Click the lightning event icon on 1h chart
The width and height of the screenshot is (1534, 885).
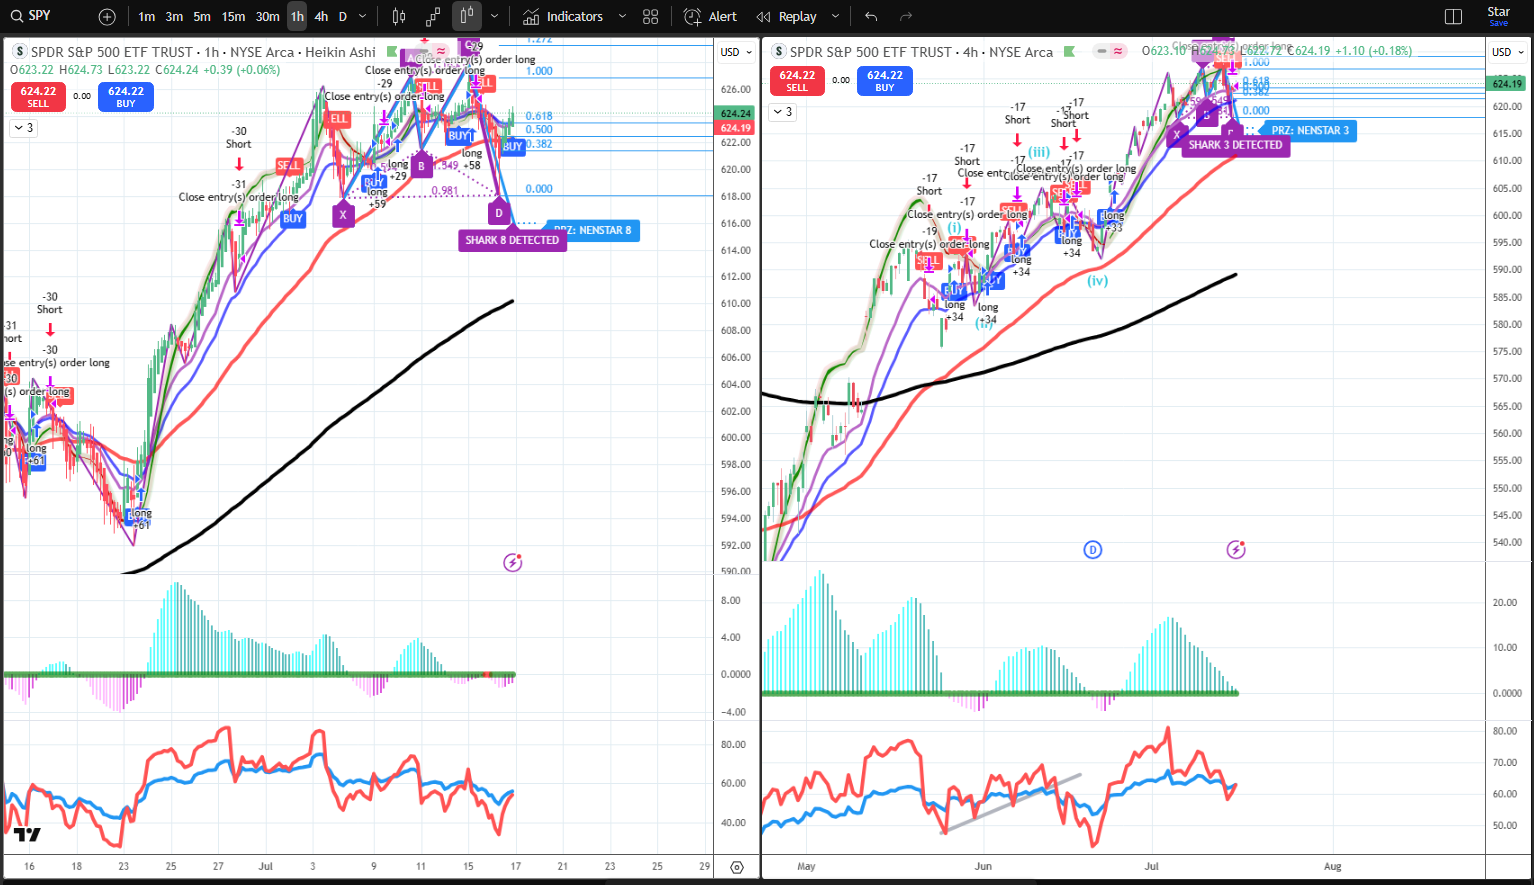click(513, 563)
